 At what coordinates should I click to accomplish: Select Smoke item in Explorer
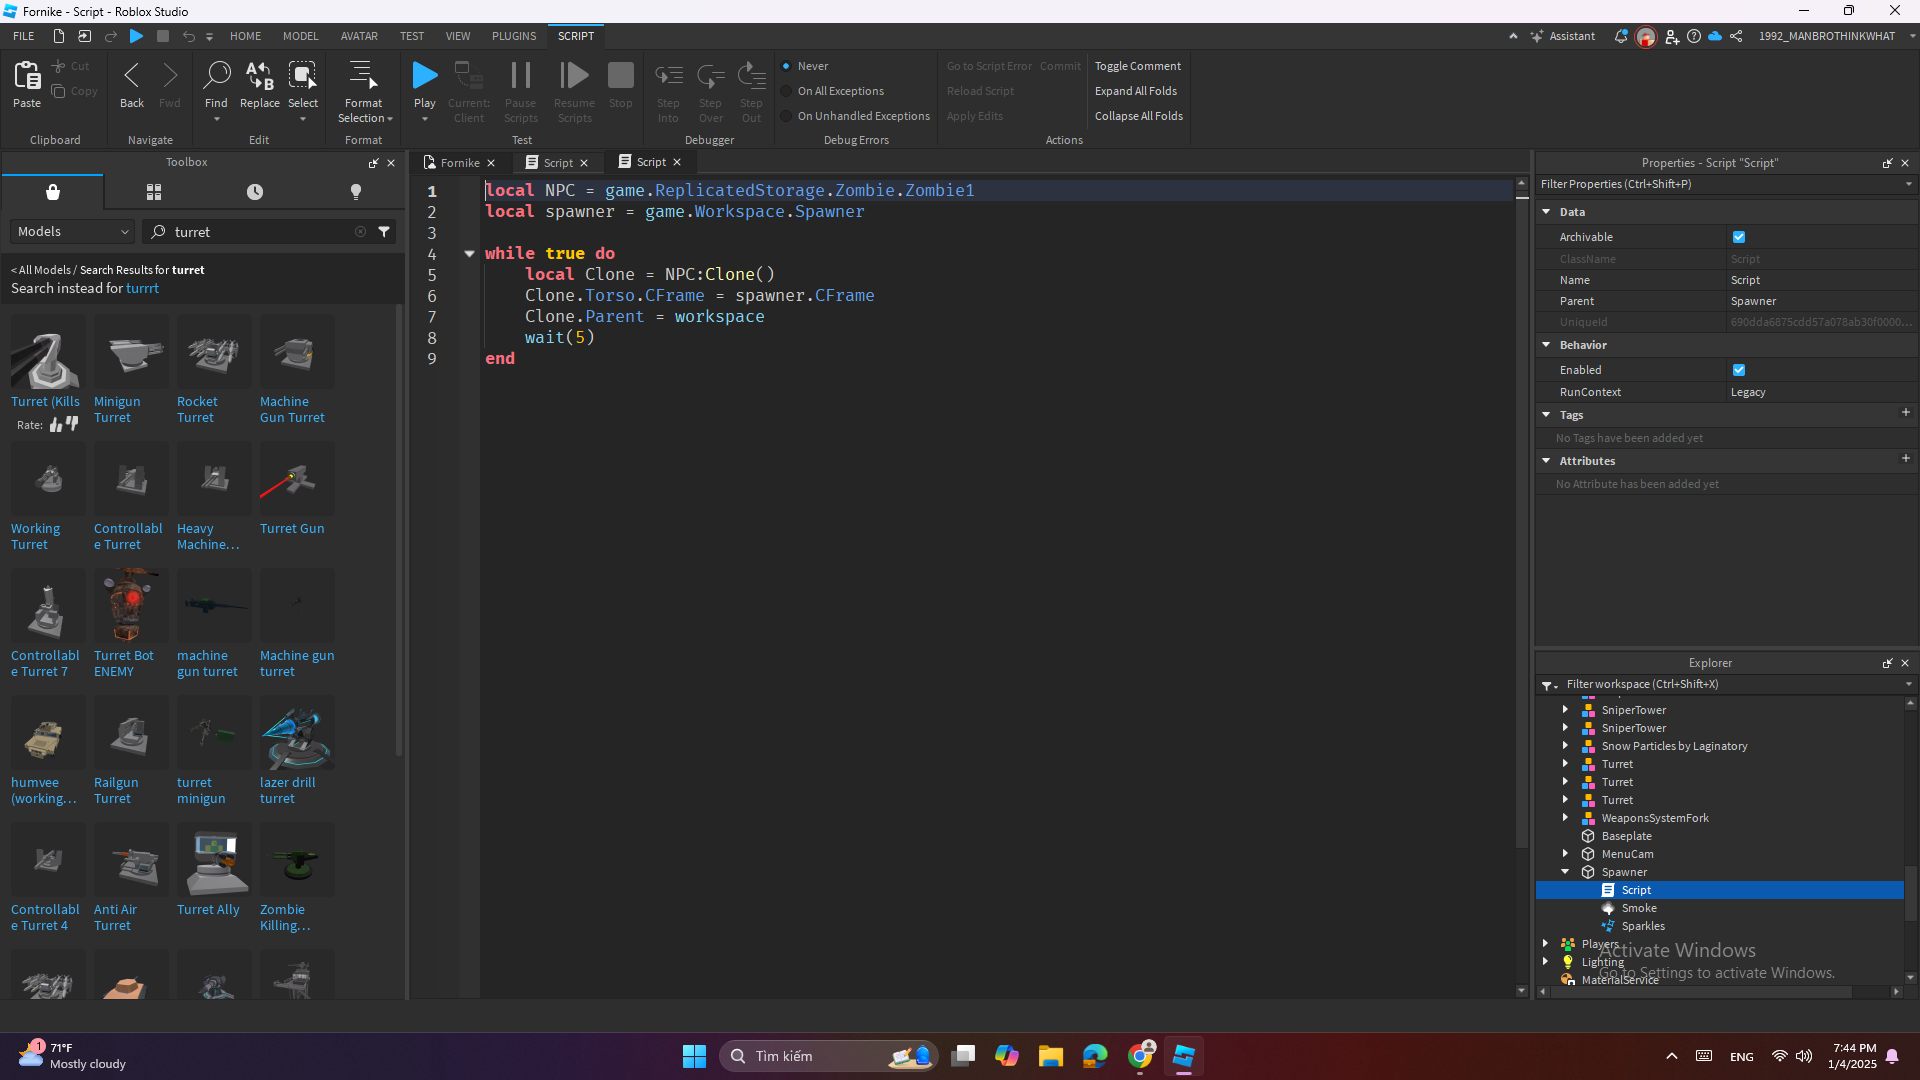point(1639,908)
